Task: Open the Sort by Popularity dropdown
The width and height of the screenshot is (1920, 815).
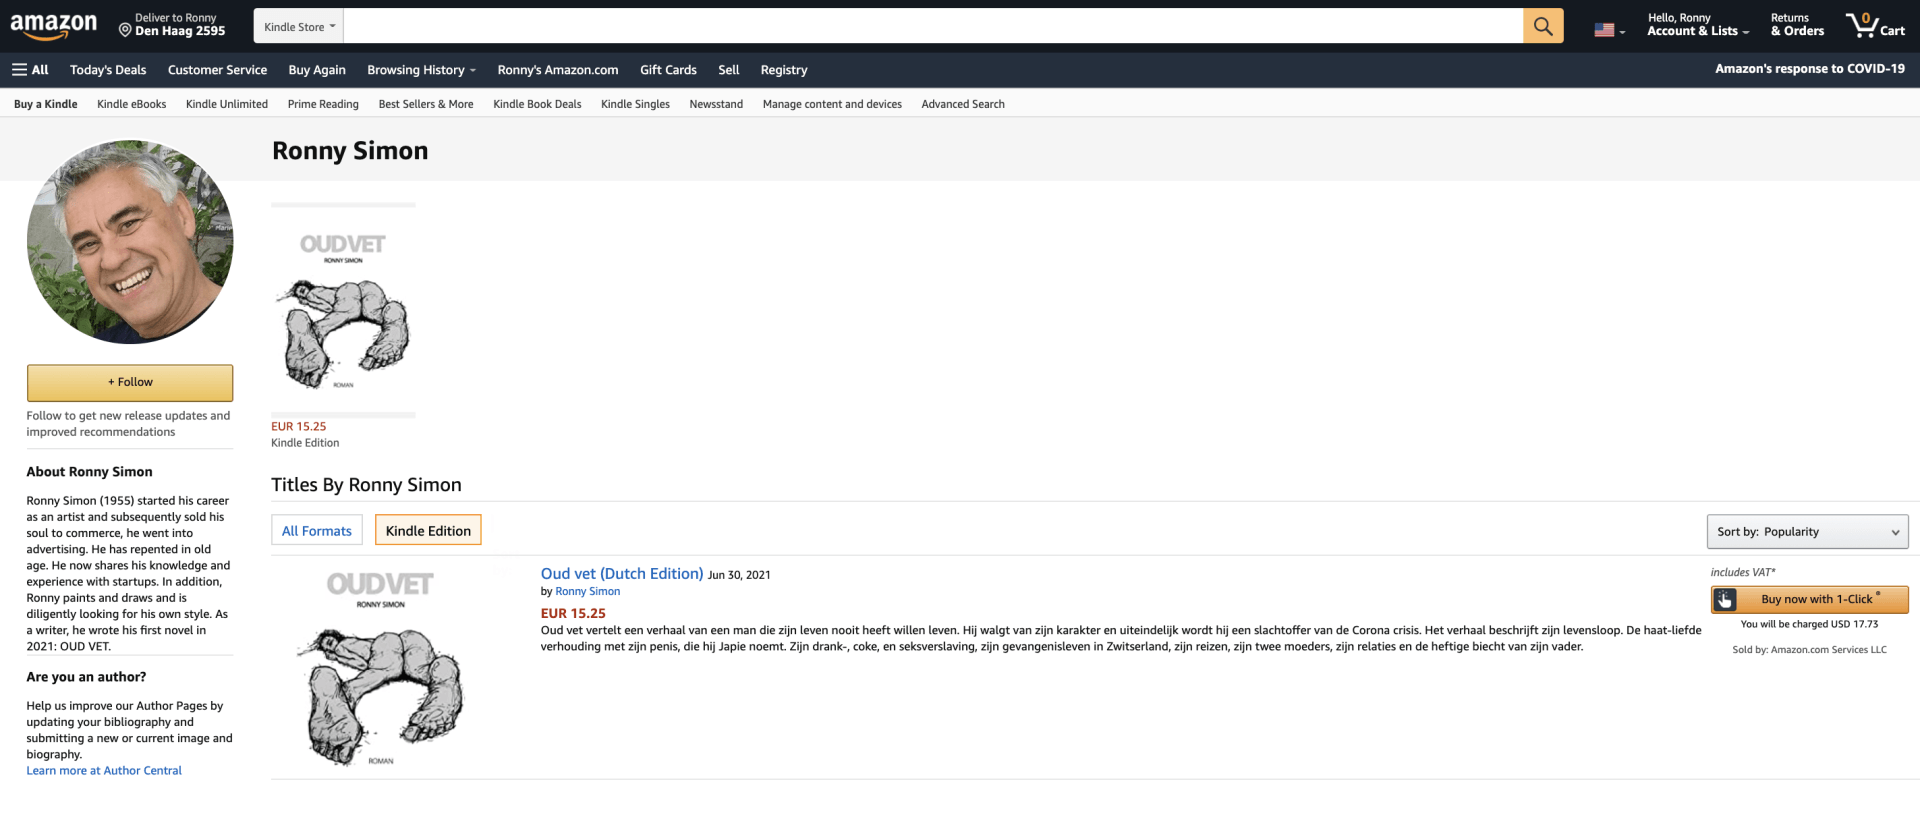Action: tap(1807, 532)
